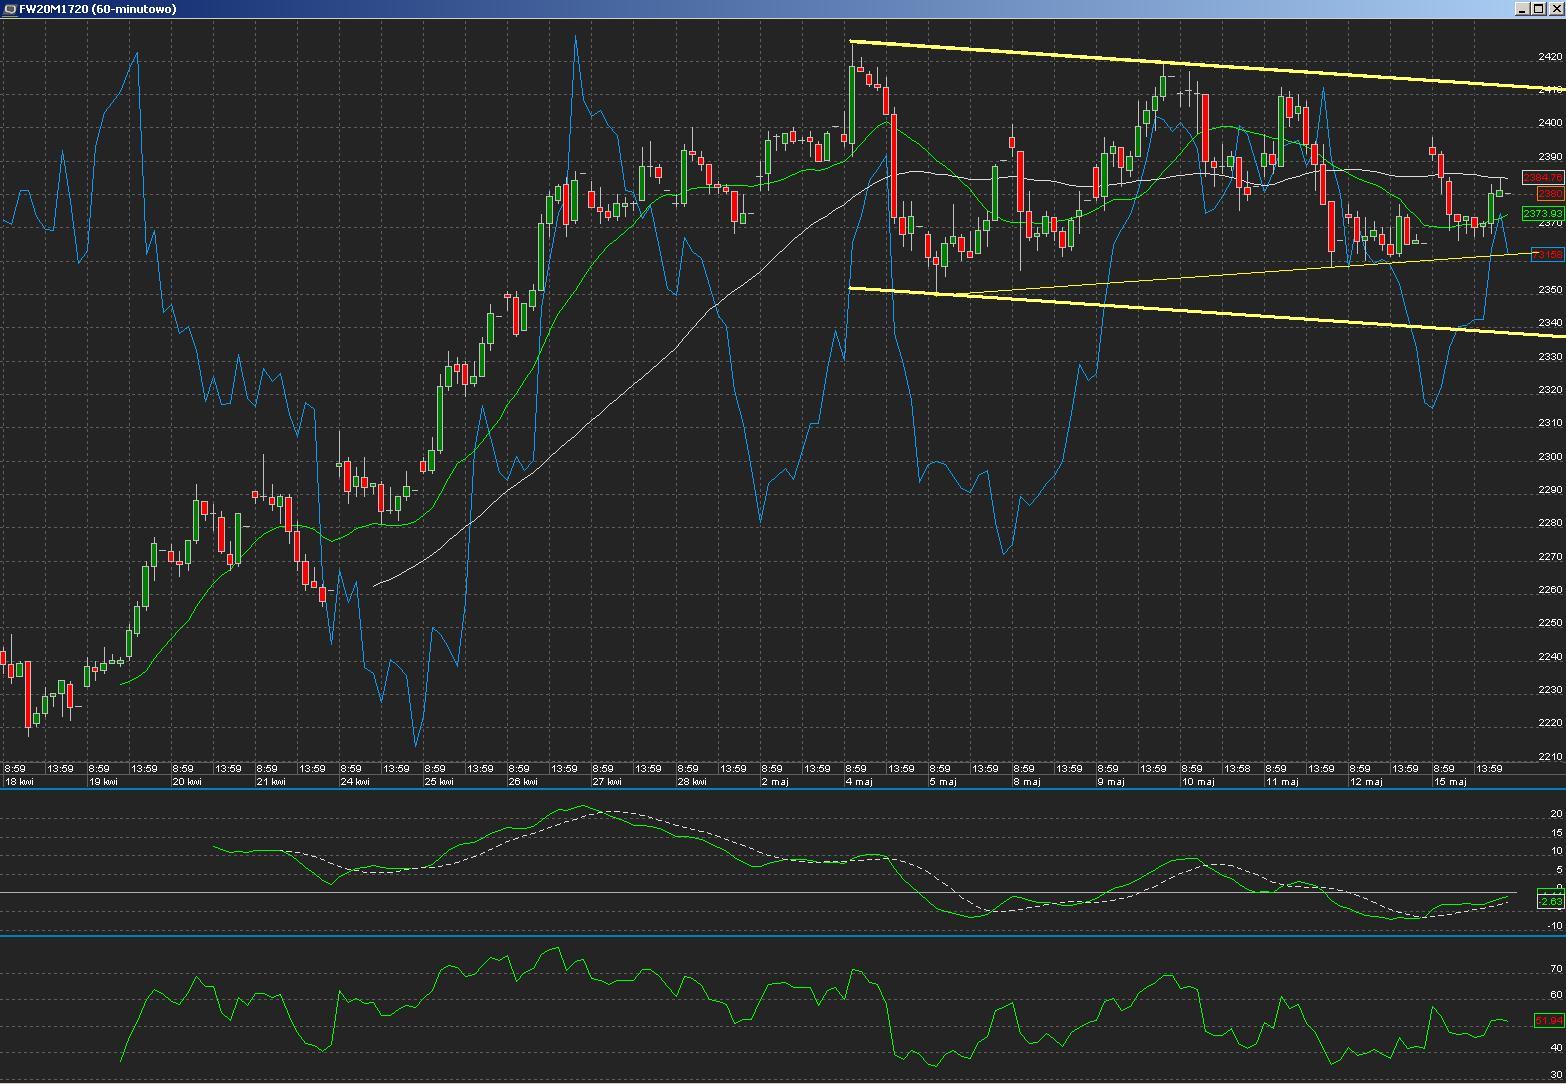This screenshot has width=1566, height=1084.
Task: Select the red 51.94 RSI value label
Action: (1547, 1020)
